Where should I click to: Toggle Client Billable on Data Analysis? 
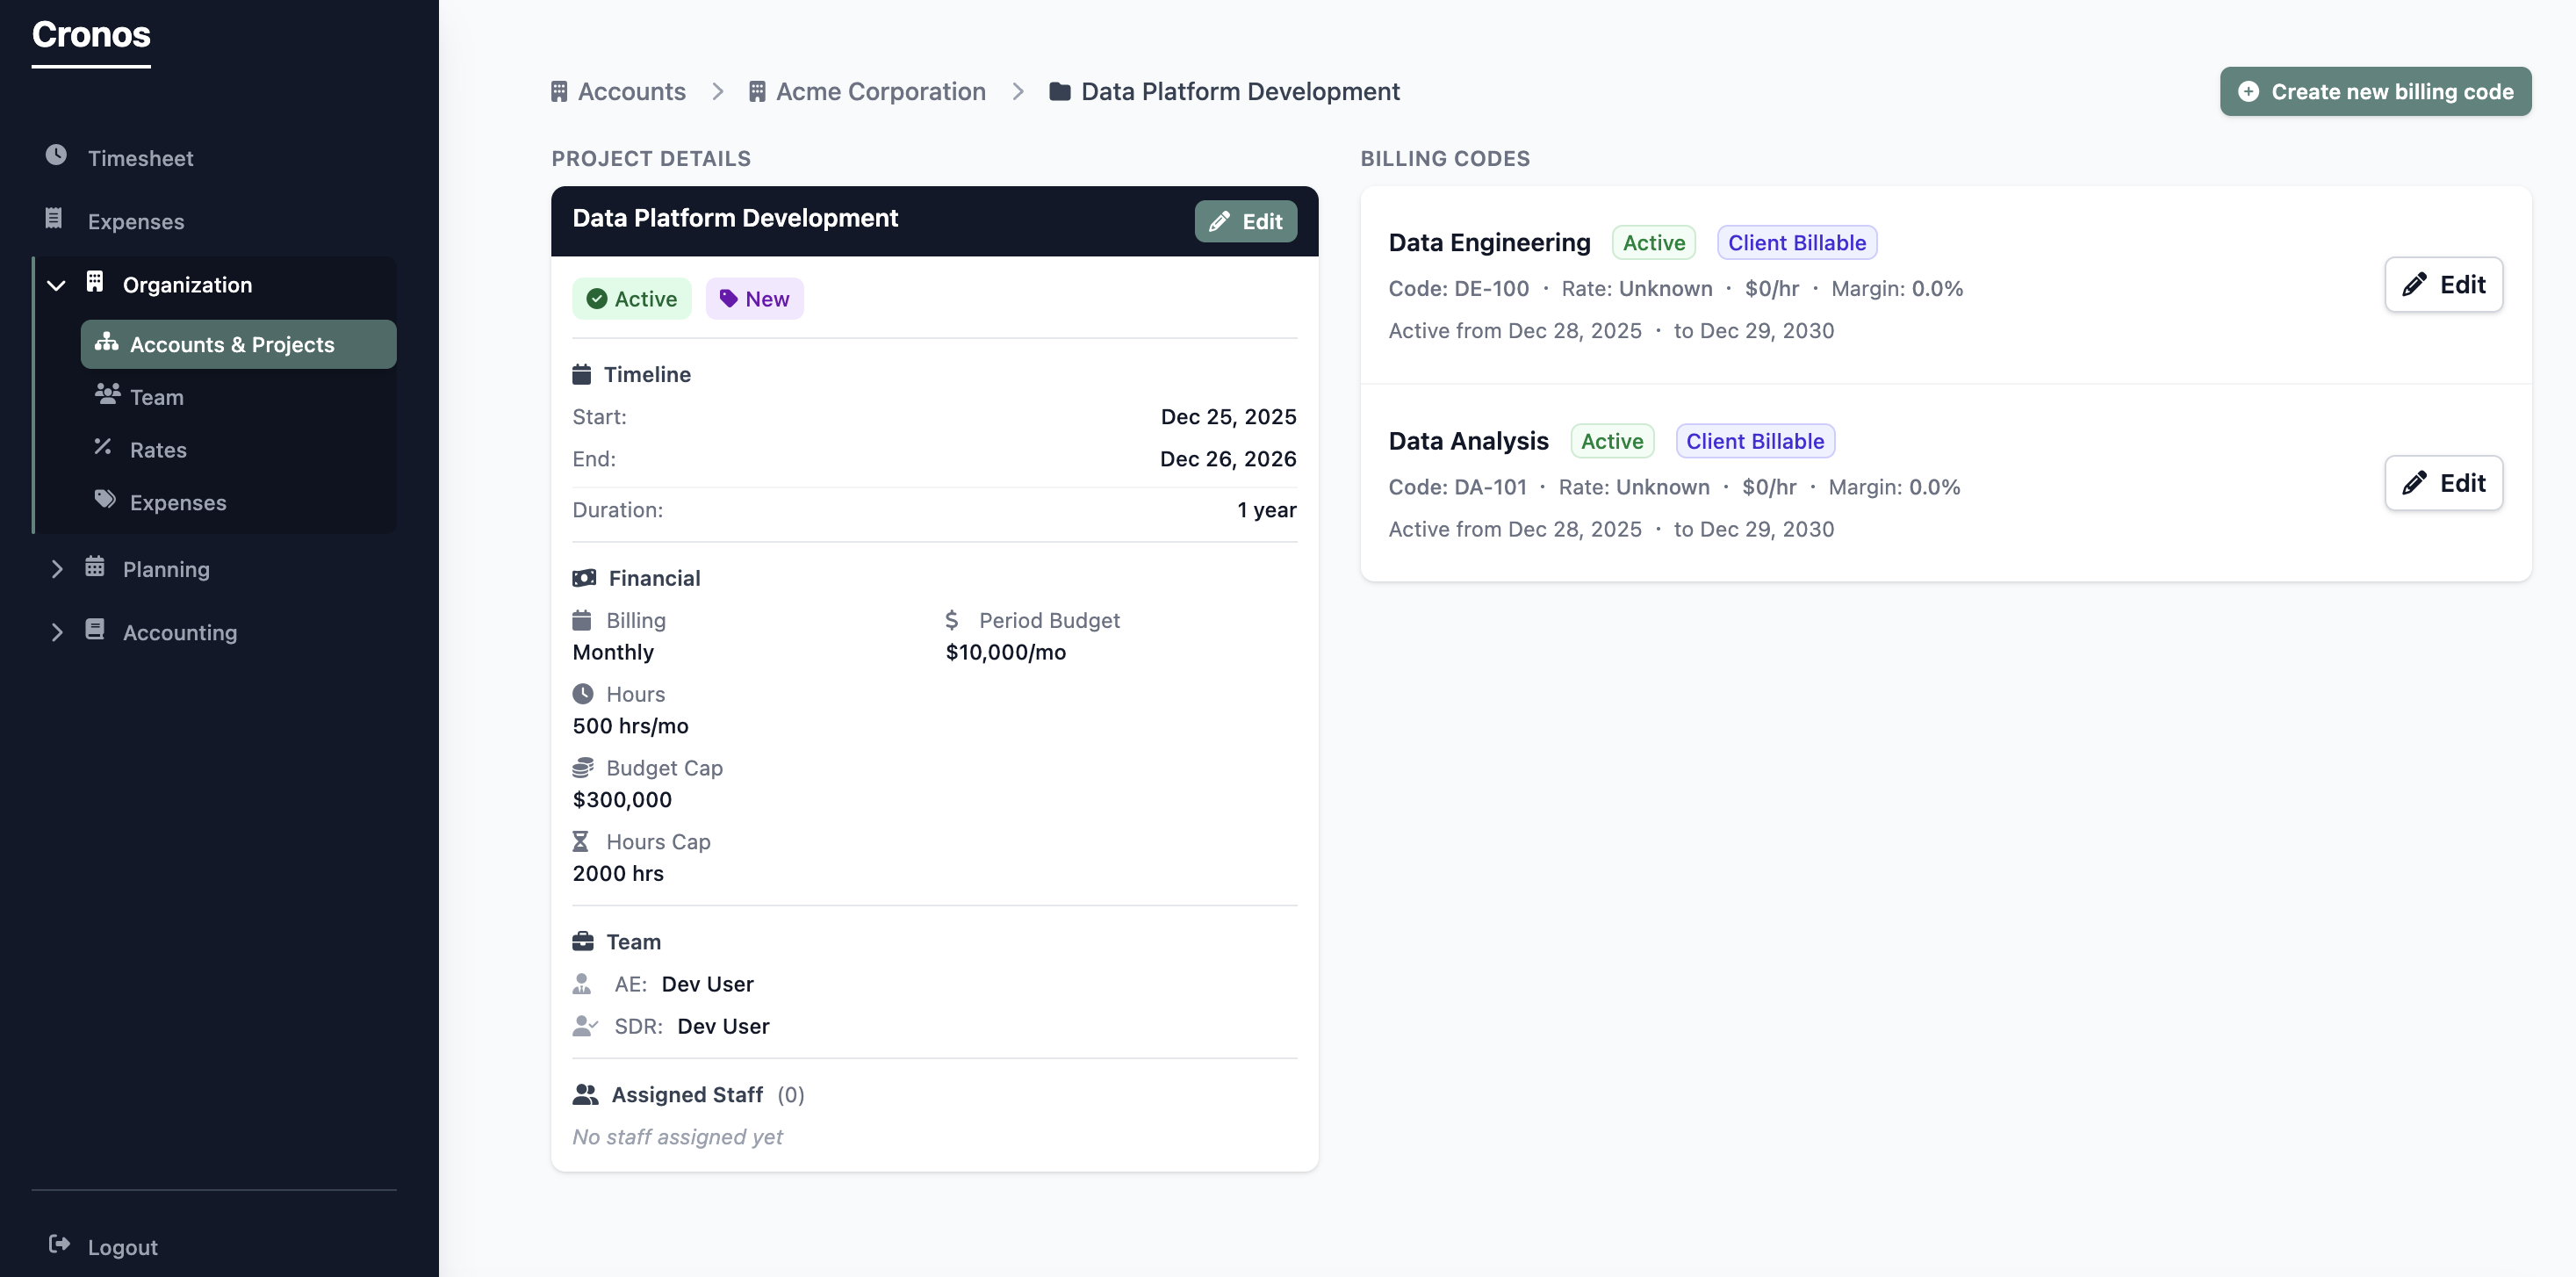(1755, 440)
